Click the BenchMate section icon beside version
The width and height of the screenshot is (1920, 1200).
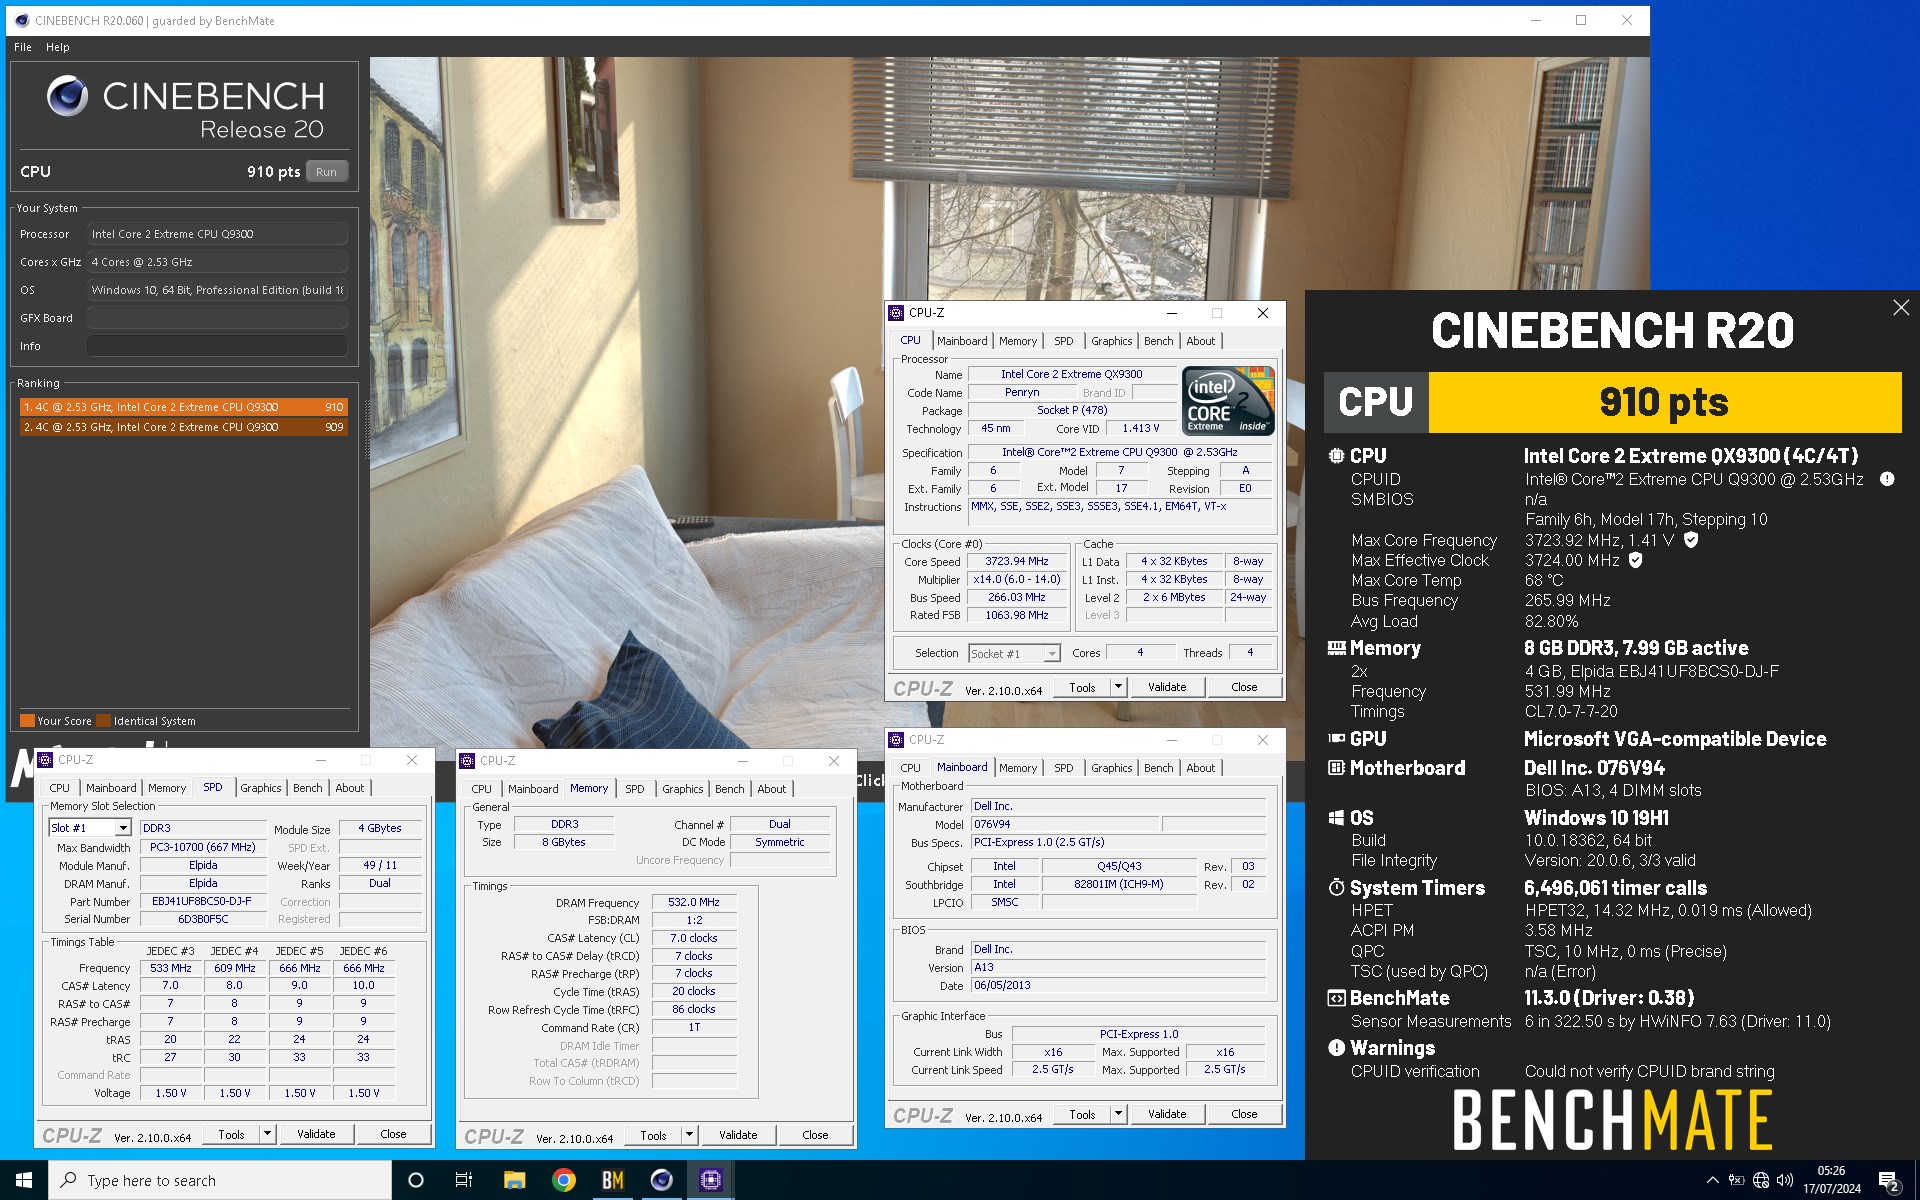tap(1336, 998)
